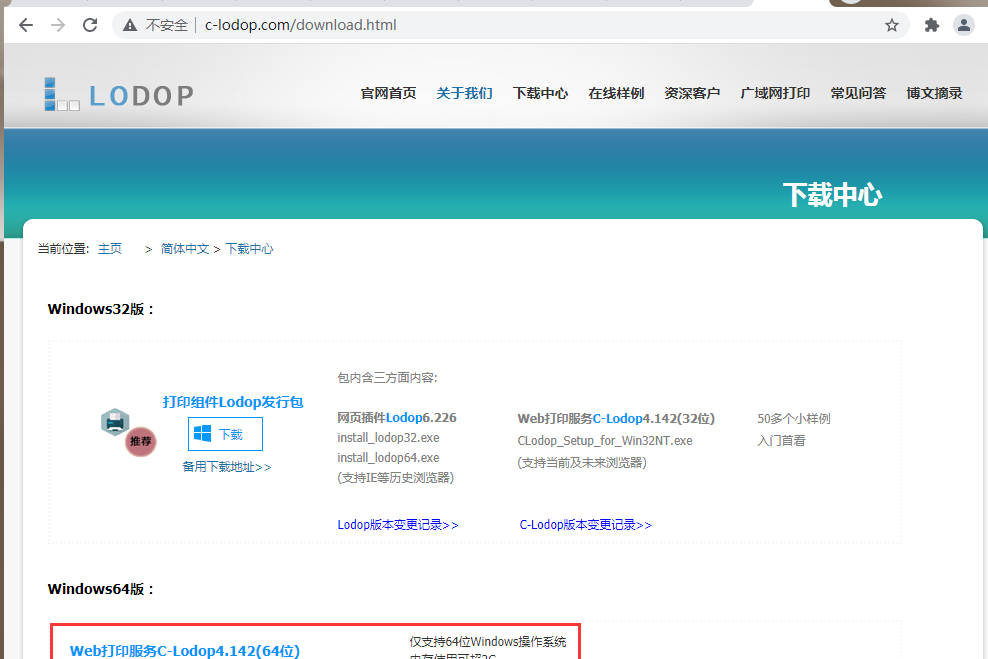
Task: Click the 简体中文 breadcrumb link
Action: [185, 249]
